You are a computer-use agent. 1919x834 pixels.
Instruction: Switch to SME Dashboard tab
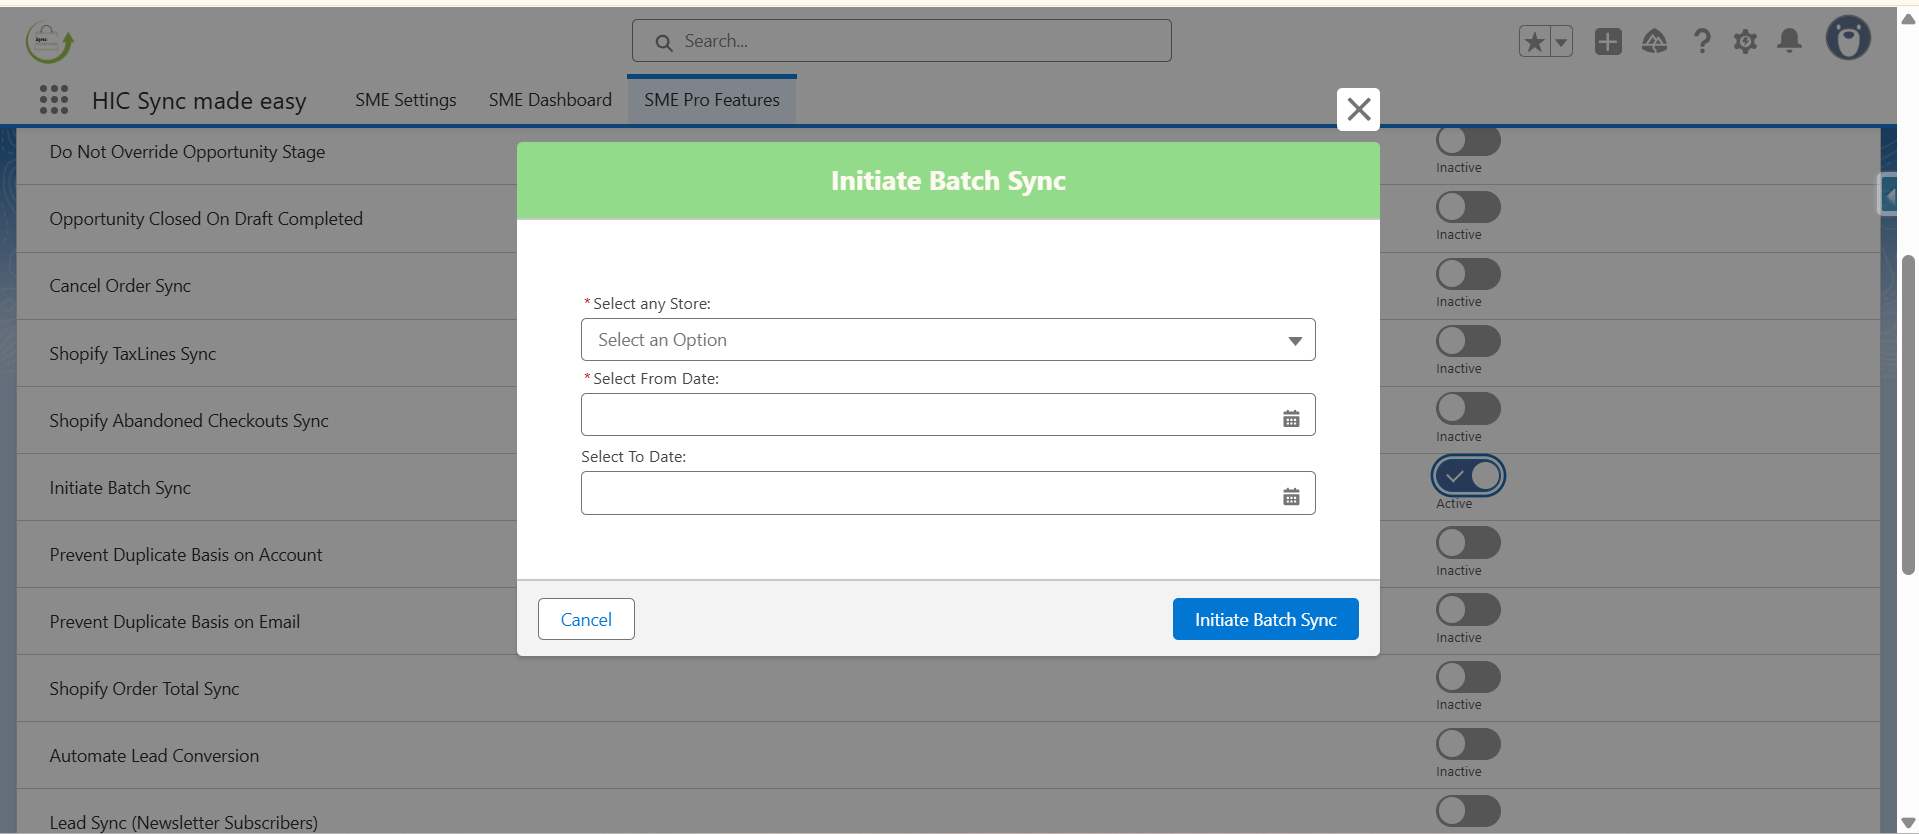(550, 100)
